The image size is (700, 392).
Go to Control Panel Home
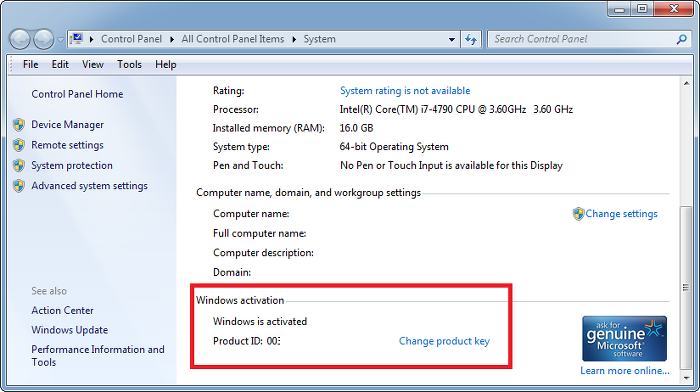(77, 94)
